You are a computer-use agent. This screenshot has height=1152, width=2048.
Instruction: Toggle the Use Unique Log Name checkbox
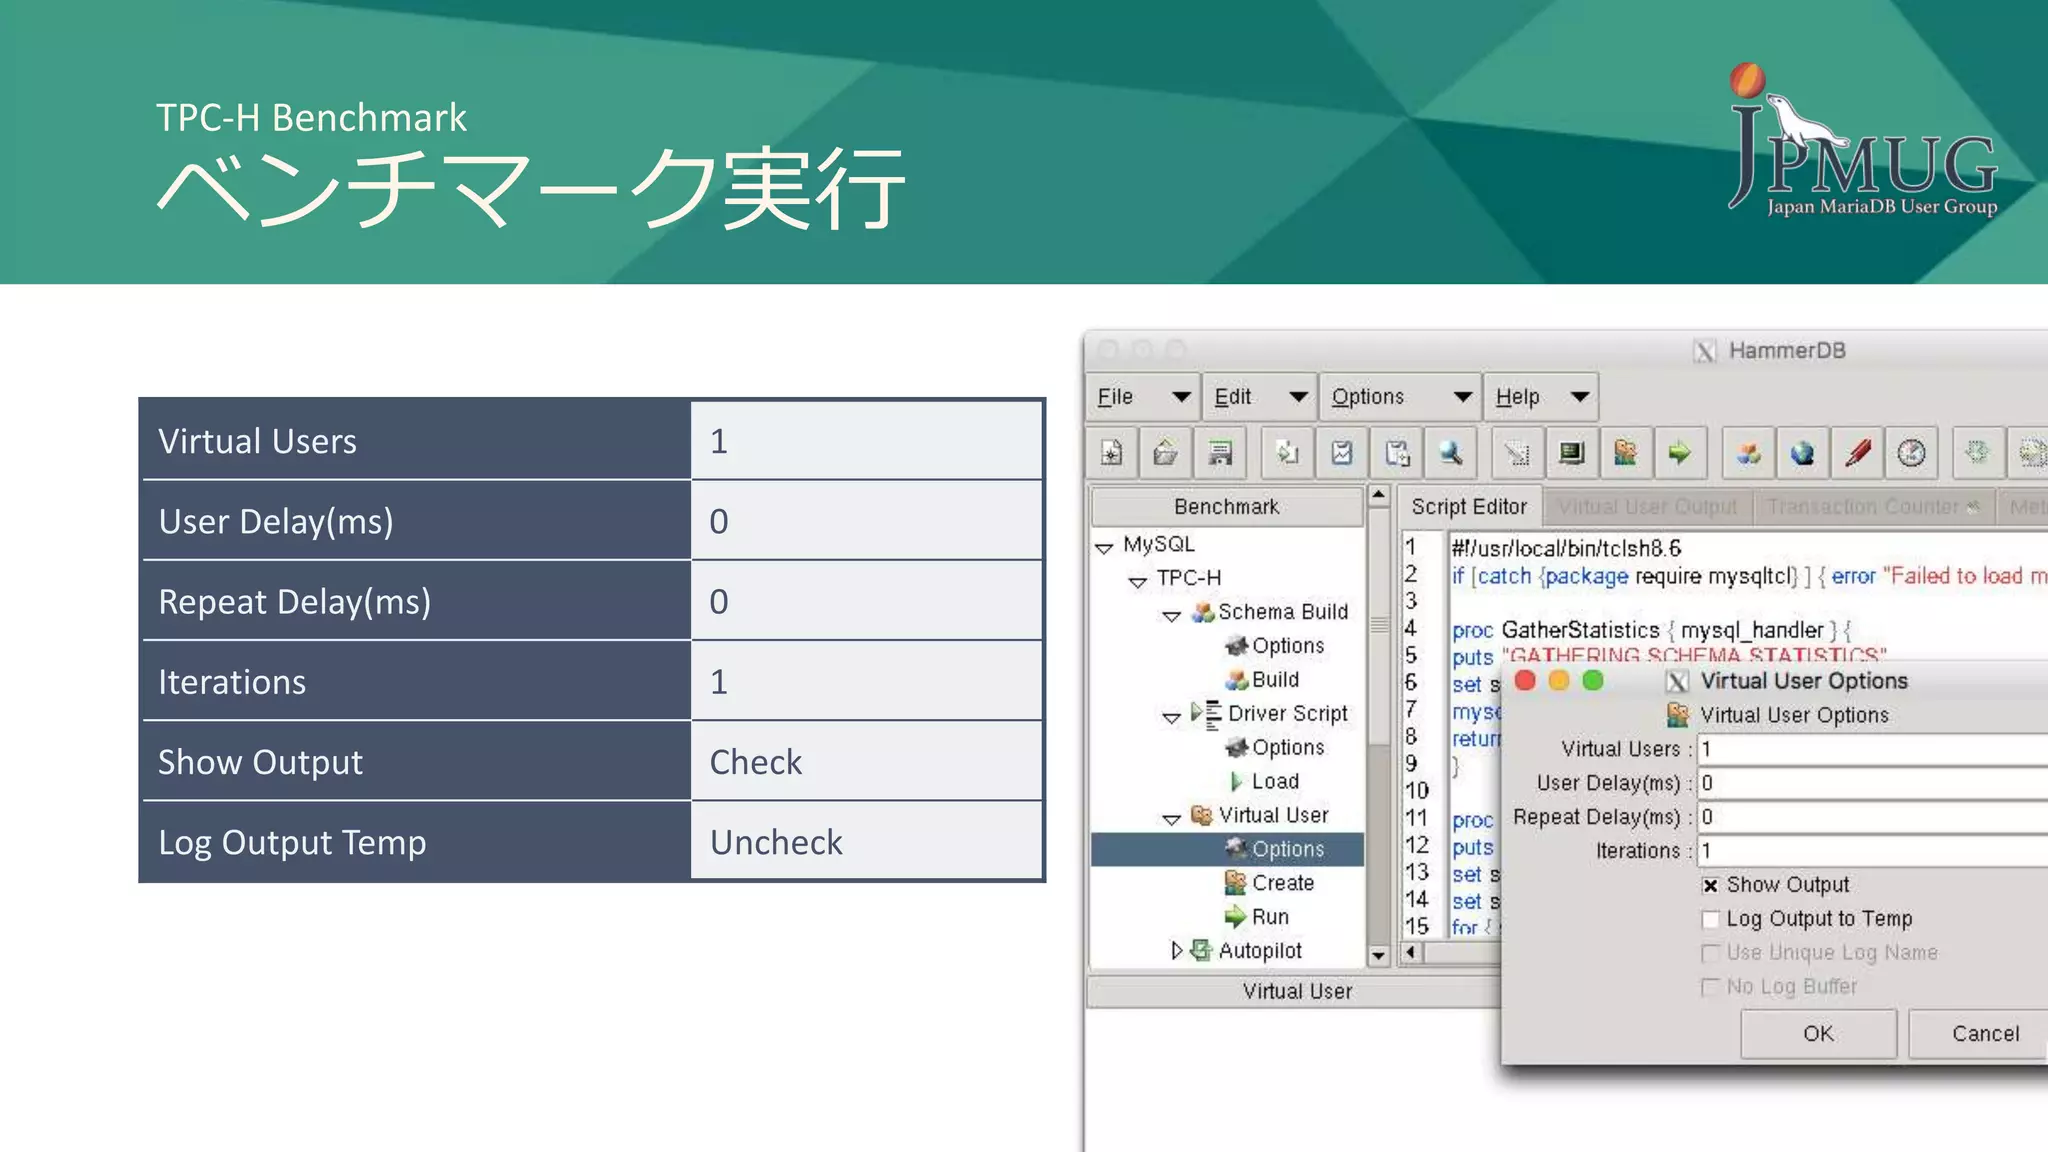1711,954
